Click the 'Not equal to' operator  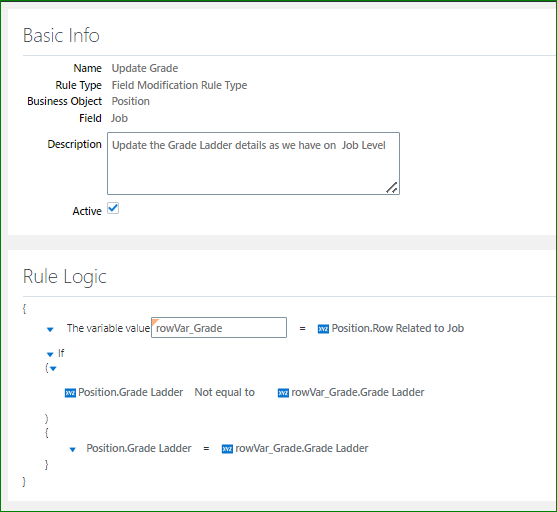coord(225,392)
